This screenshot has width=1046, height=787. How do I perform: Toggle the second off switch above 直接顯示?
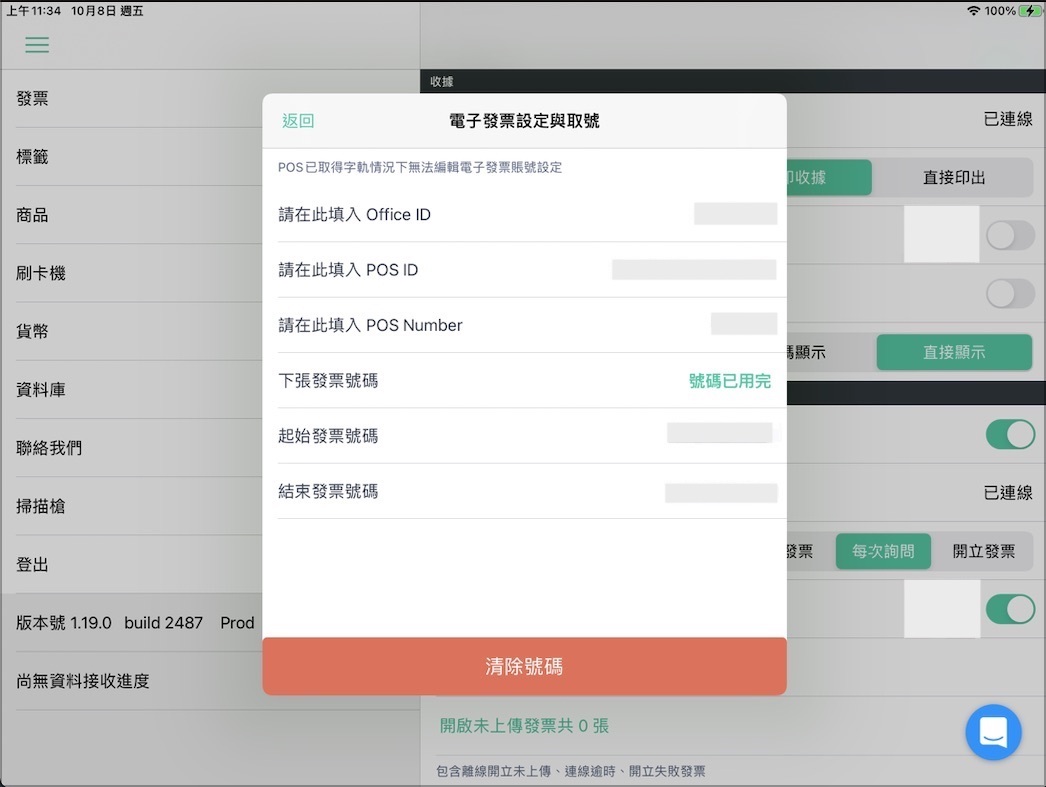click(1010, 293)
